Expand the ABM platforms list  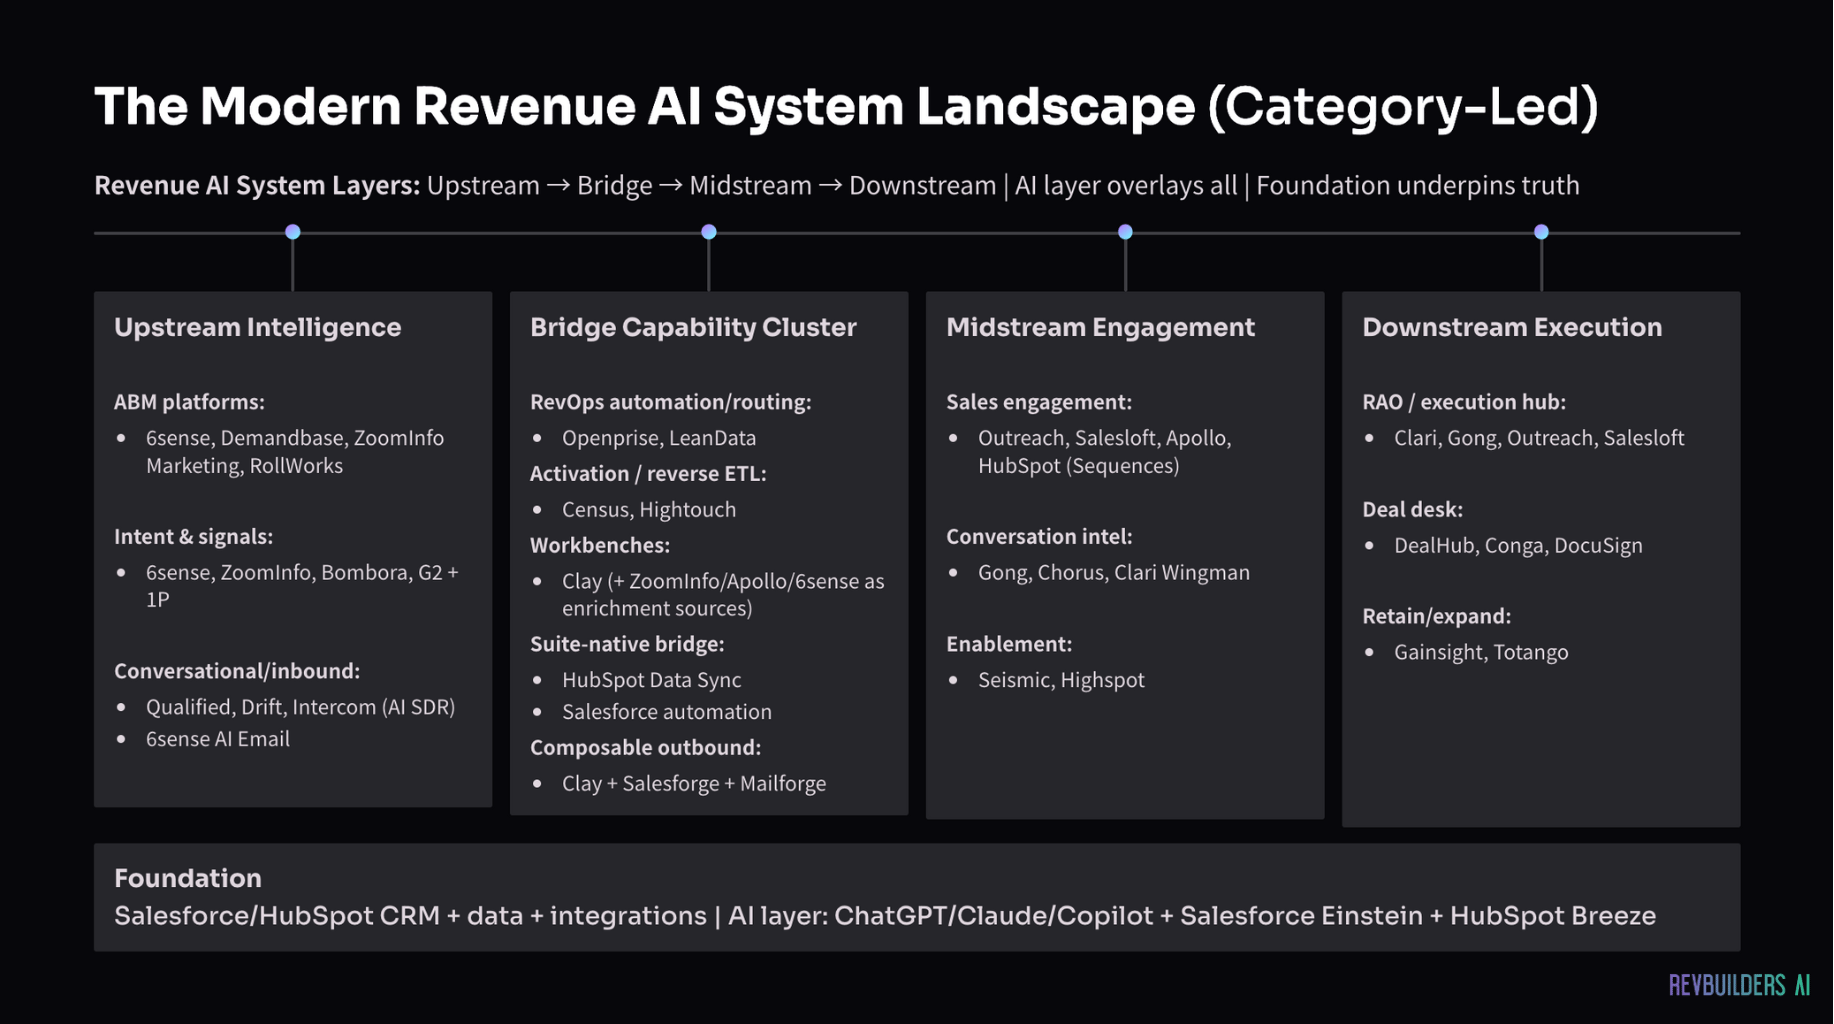[190, 402]
